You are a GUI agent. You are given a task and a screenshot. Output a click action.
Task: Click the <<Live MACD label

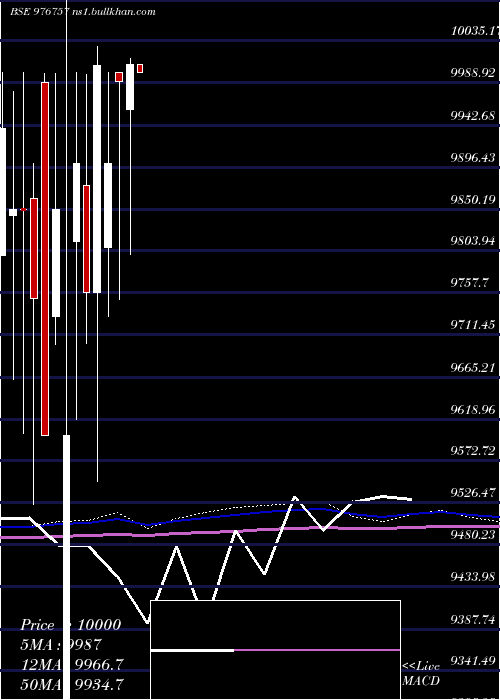[421, 673]
